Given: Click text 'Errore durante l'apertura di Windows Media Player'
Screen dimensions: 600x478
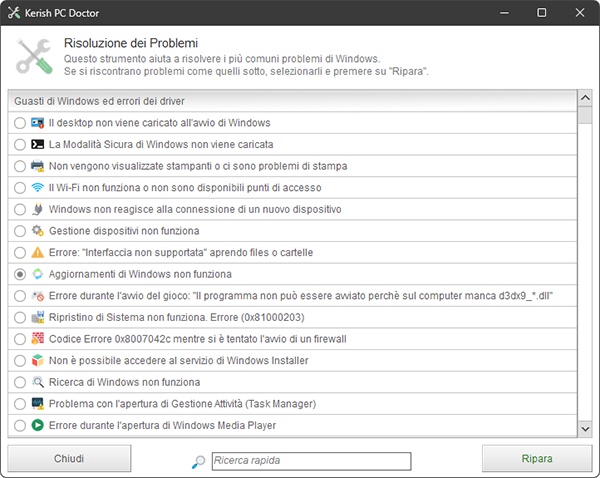Looking at the screenshot, I should pyautogui.click(x=162, y=425).
